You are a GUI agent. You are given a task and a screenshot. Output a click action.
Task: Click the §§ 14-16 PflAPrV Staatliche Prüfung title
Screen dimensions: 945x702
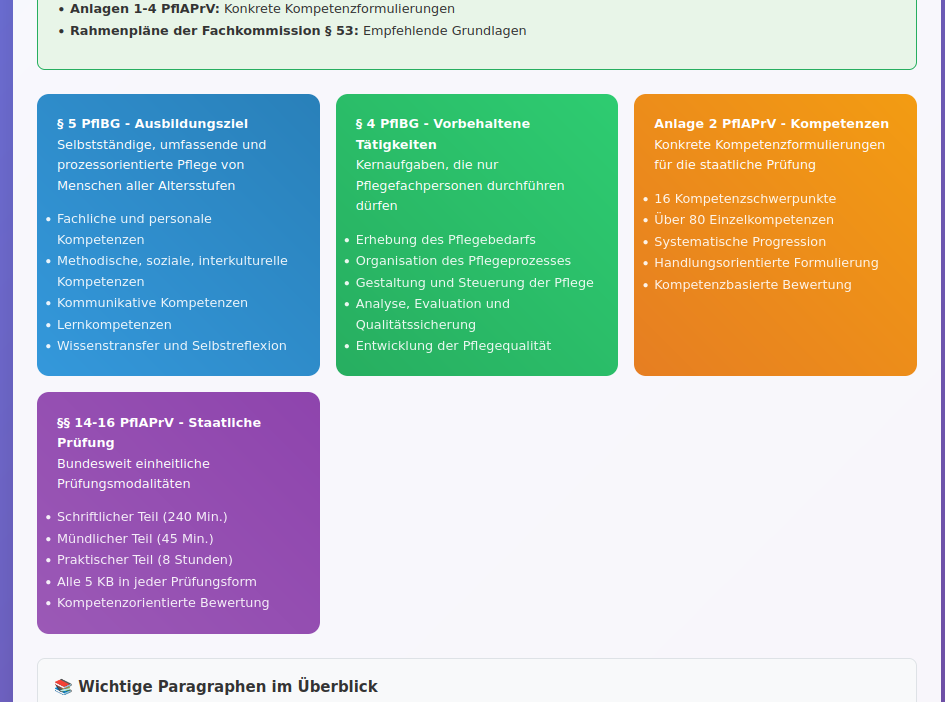coord(158,432)
